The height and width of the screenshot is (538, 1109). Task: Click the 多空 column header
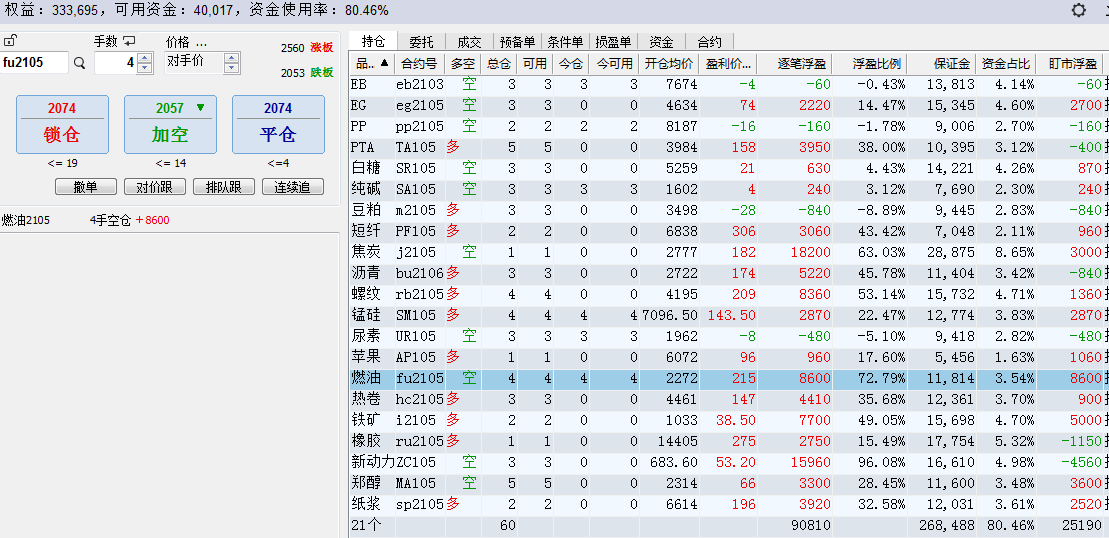(x=463, y=64)
